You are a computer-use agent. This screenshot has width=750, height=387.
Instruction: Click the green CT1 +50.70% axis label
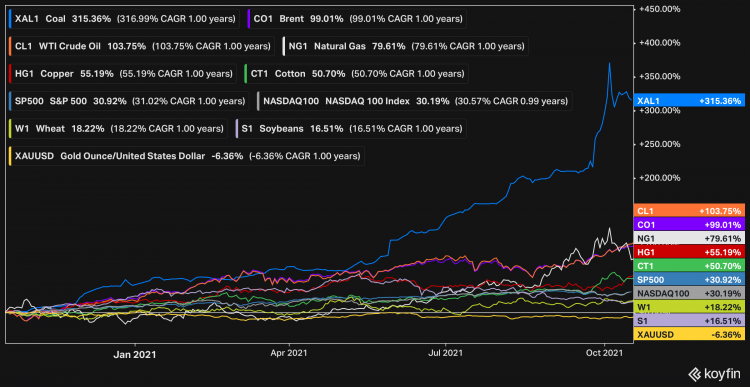click(x=689, y=265)
